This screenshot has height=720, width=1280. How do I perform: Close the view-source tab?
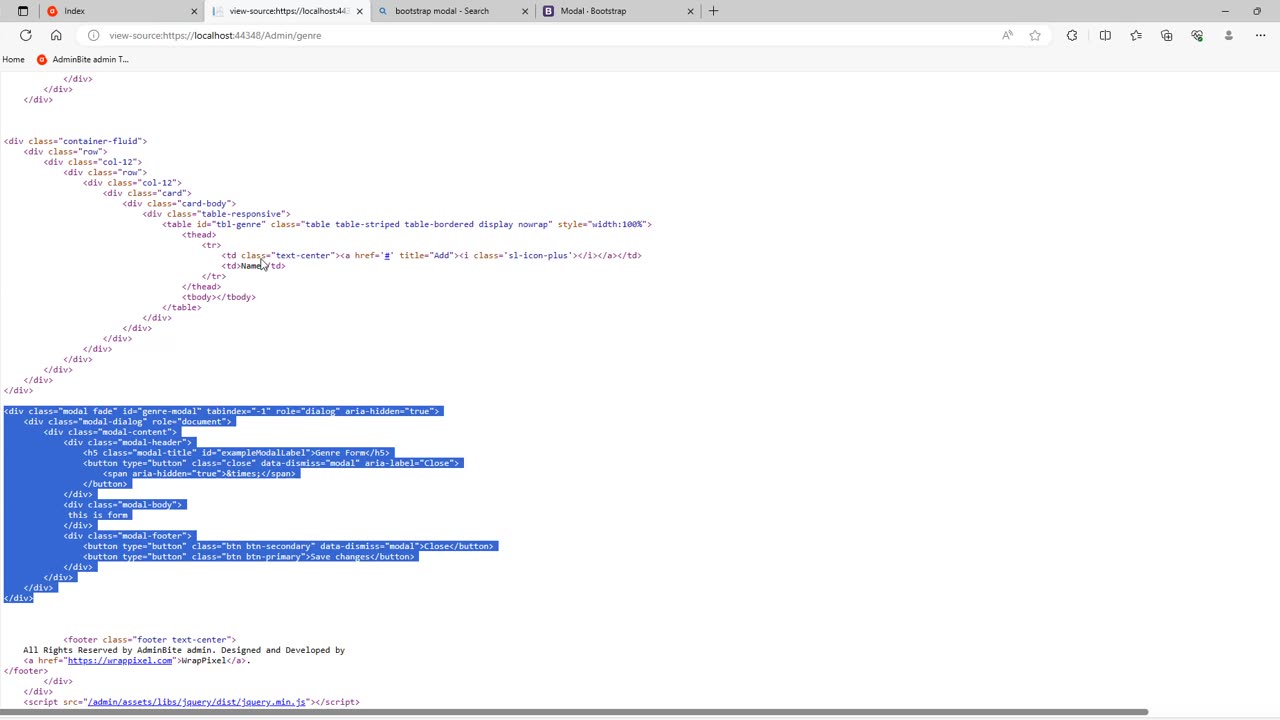(x=359, y=11)
